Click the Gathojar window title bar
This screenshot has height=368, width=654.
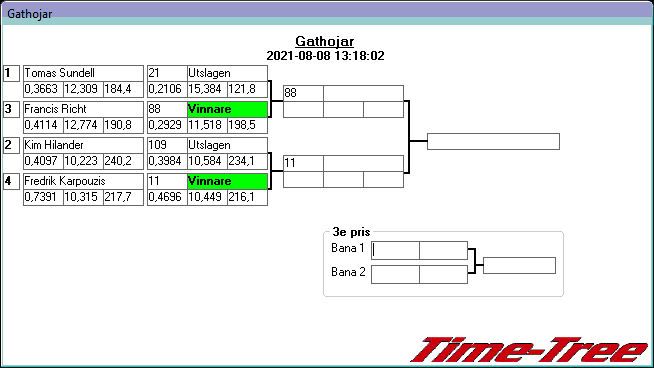click(x=327, y=13)
